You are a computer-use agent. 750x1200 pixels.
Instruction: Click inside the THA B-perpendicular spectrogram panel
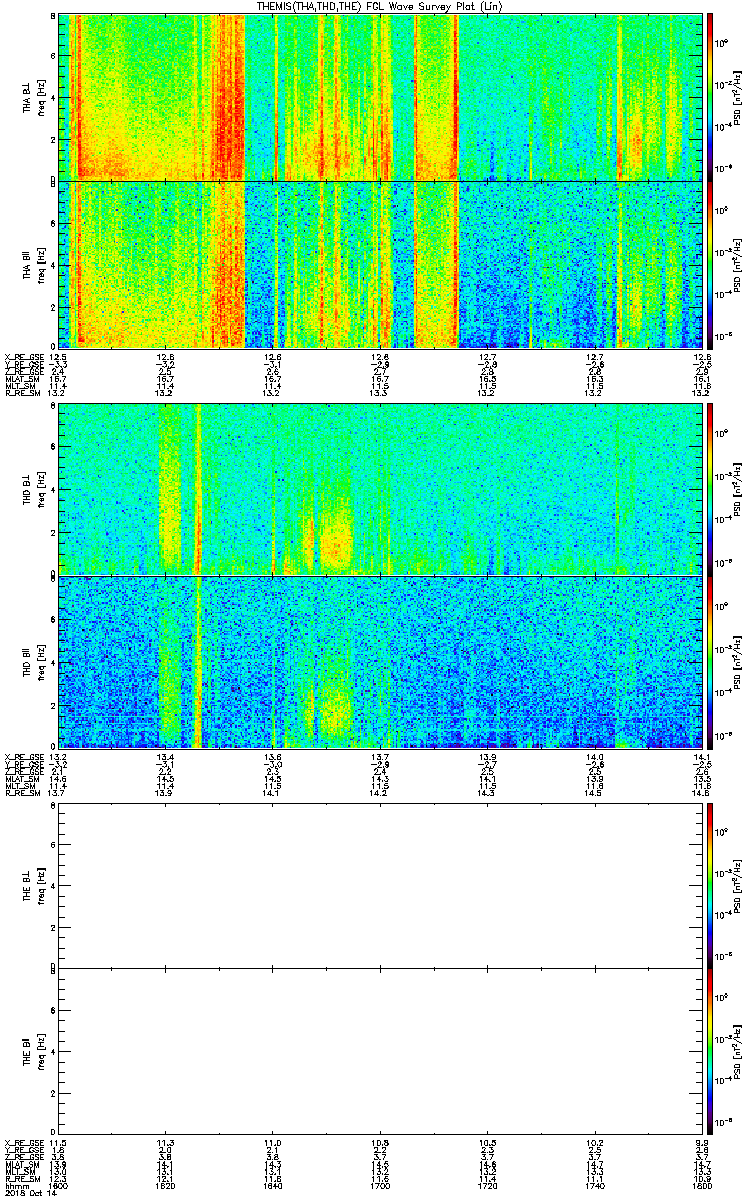(379, 97)
